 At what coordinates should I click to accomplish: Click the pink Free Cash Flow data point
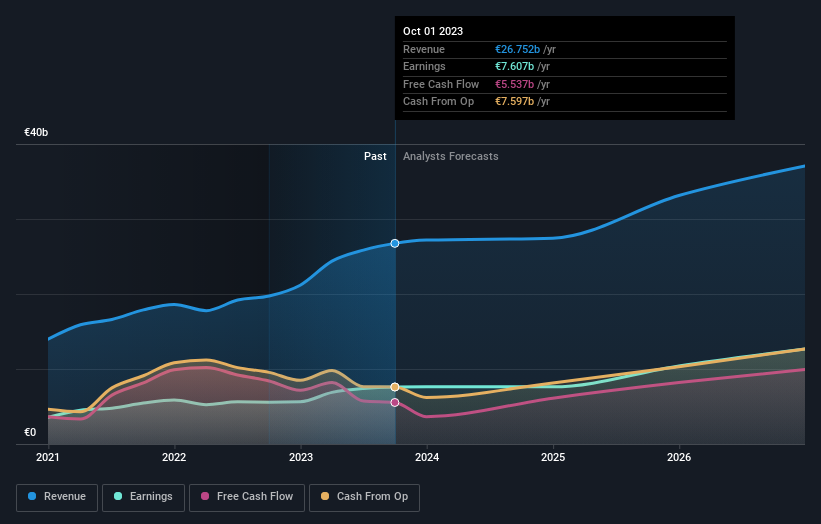click(395, 403)
